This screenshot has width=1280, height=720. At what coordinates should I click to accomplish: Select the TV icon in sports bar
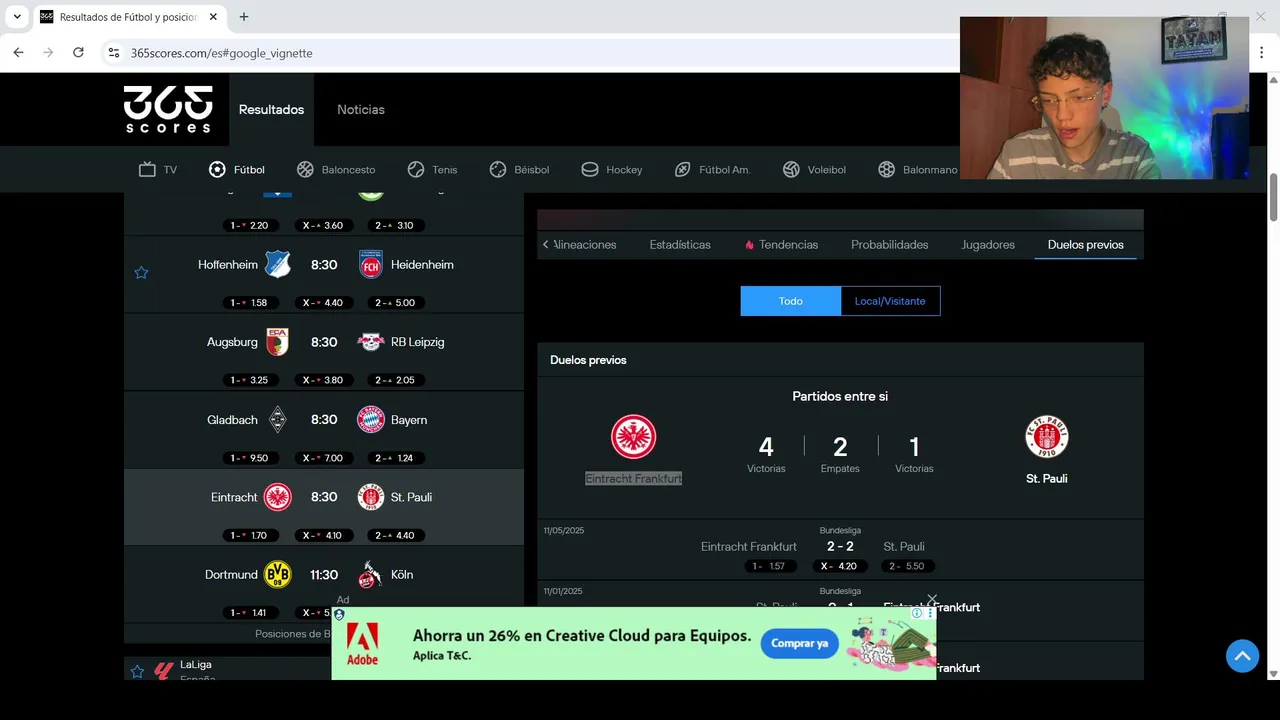(x=147, y=169)
